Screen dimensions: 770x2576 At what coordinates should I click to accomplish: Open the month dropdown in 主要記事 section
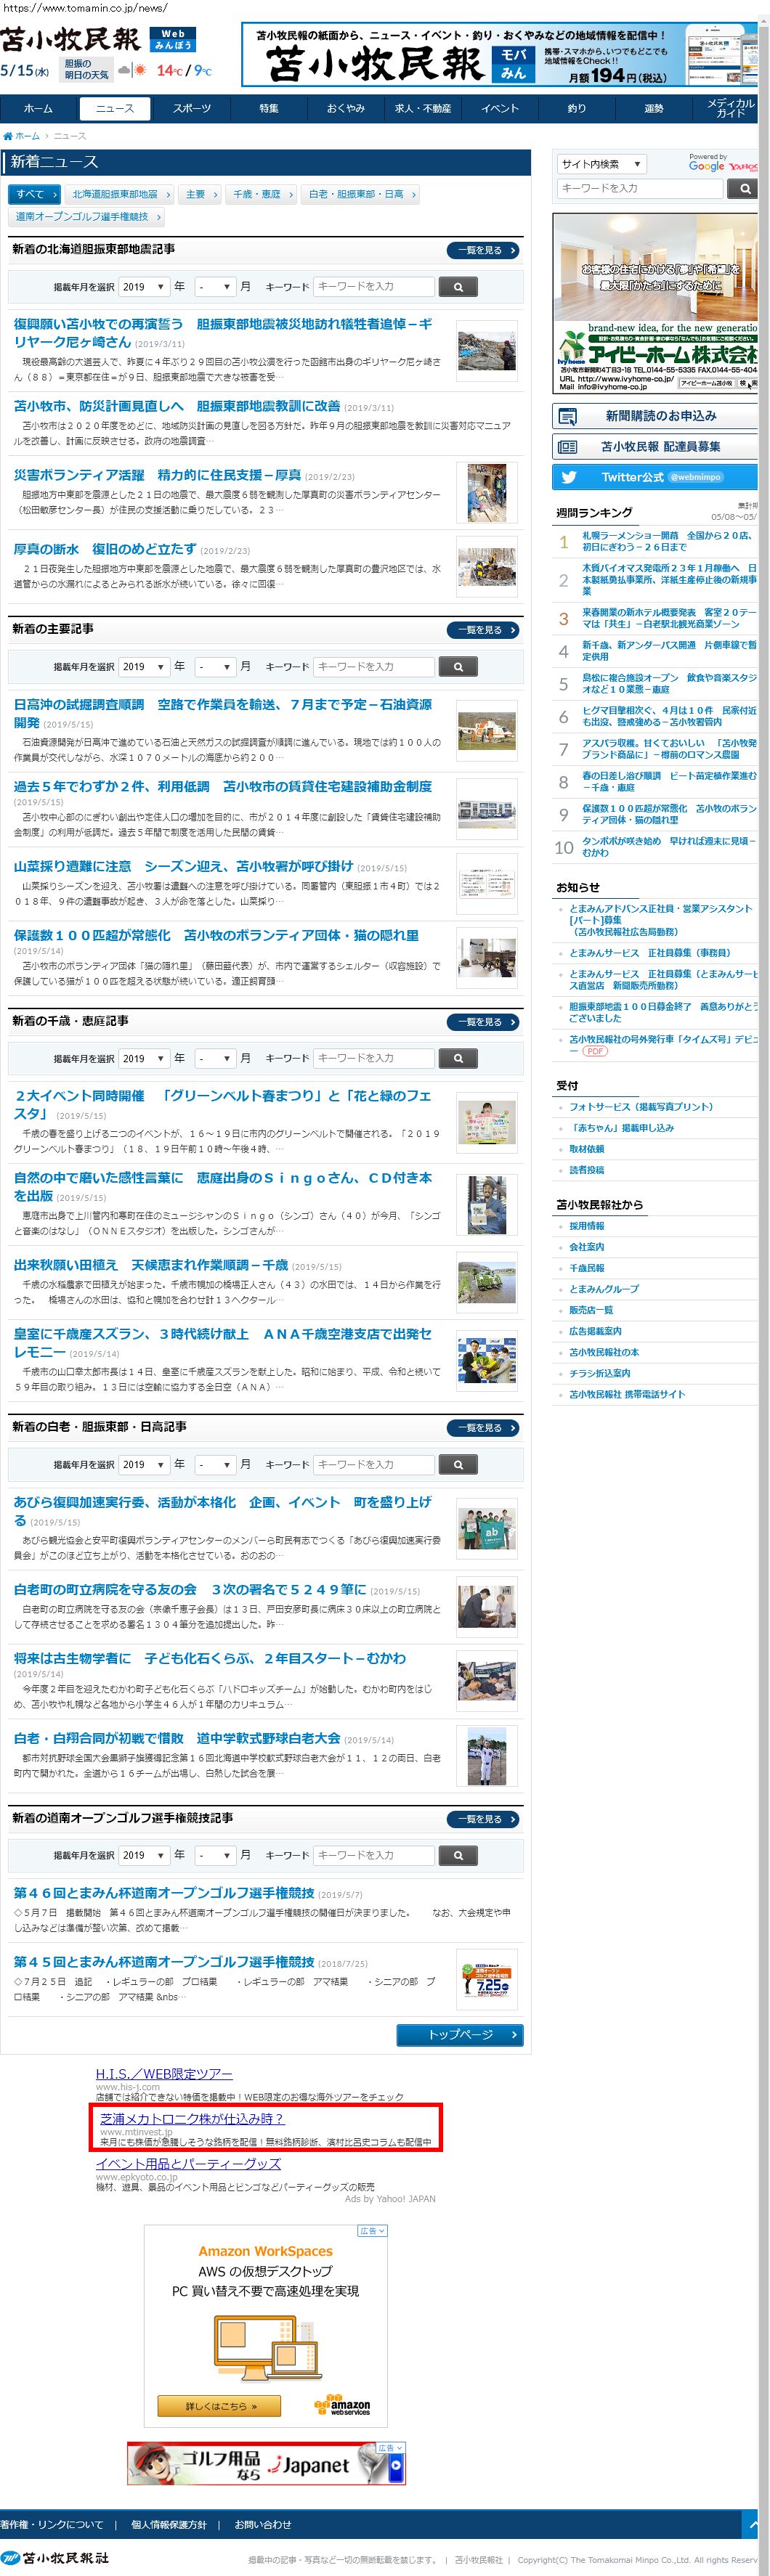click(215, 667)
